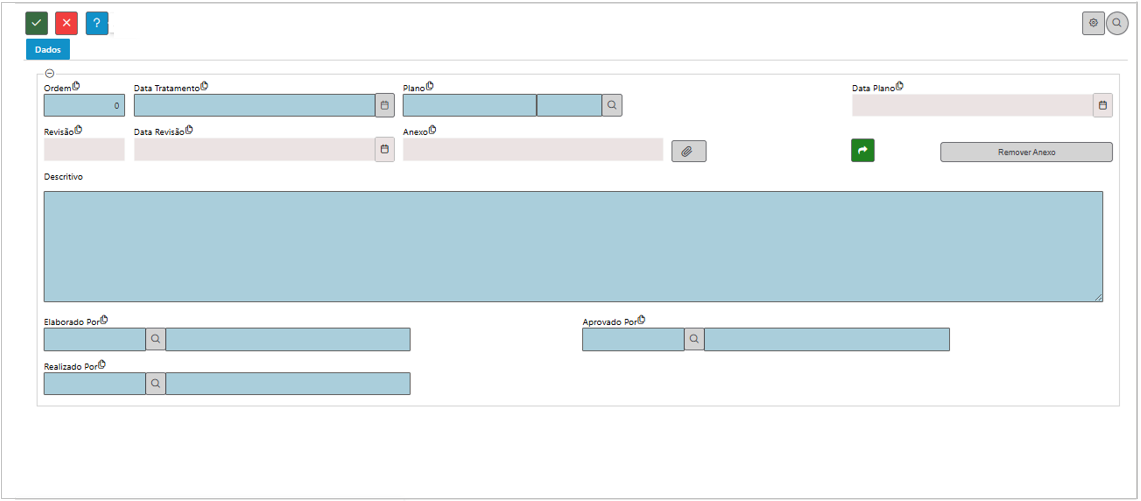Open the Data Revisão calendar picker
This screenshot has width=1141, height=501.
click(385, 149)
